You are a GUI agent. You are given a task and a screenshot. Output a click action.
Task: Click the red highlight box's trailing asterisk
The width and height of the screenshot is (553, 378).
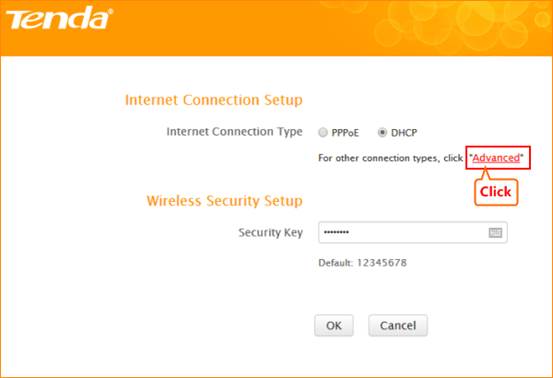[522, 157]
